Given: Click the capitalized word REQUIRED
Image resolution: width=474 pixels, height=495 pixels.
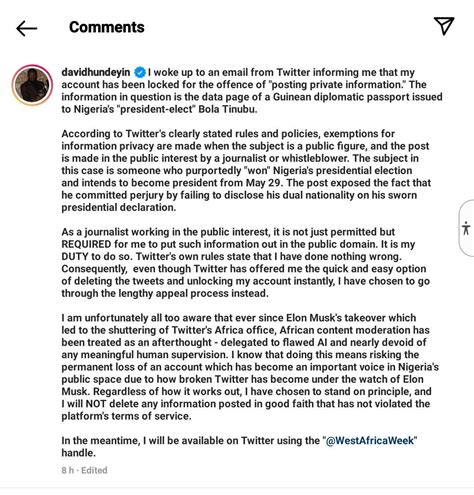Looking at the screenshot, I should [86, 244].
